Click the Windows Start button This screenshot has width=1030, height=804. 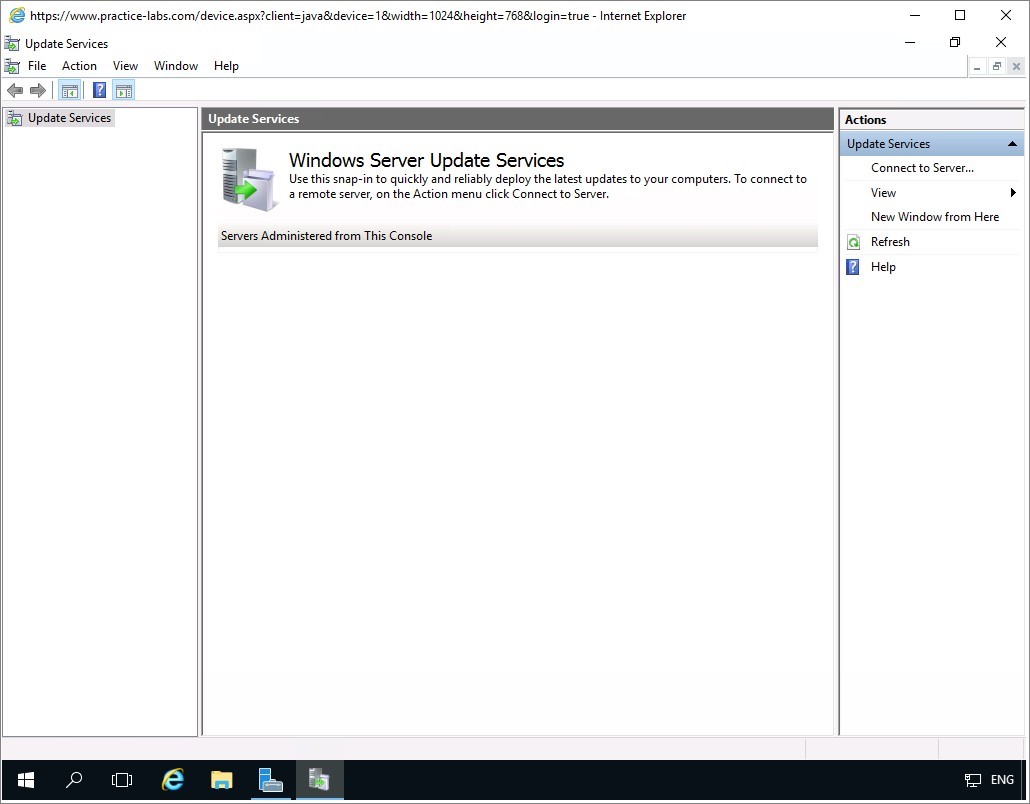tap(26, 780)
